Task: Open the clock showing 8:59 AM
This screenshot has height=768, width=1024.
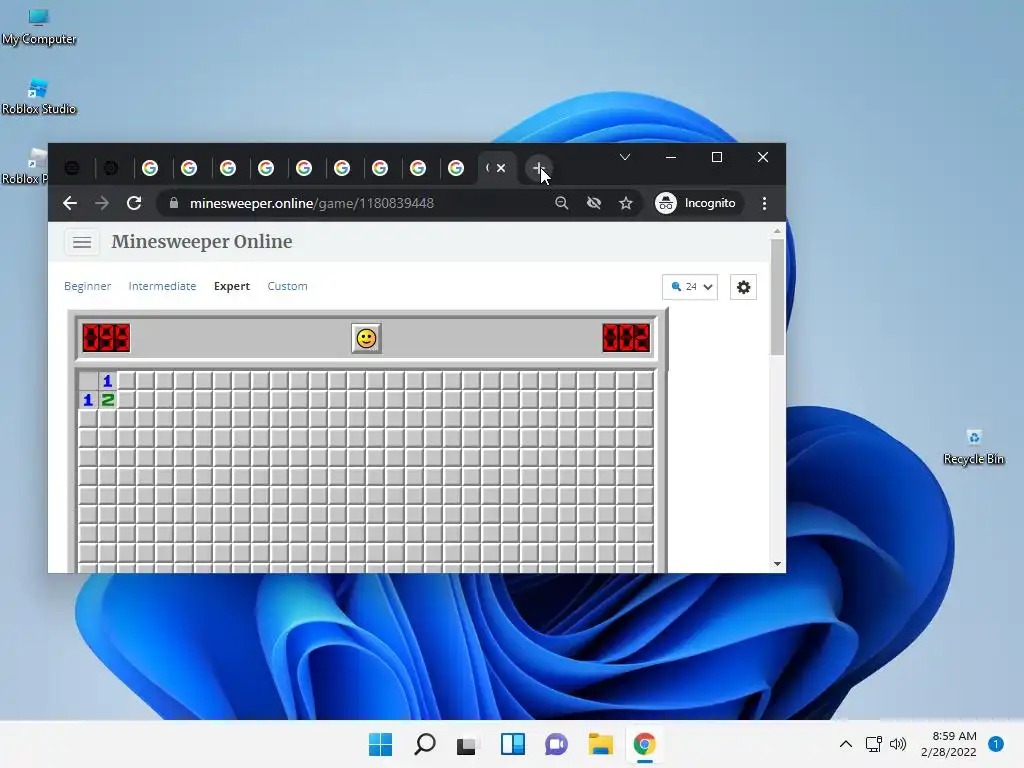Action: click(949, 744)
